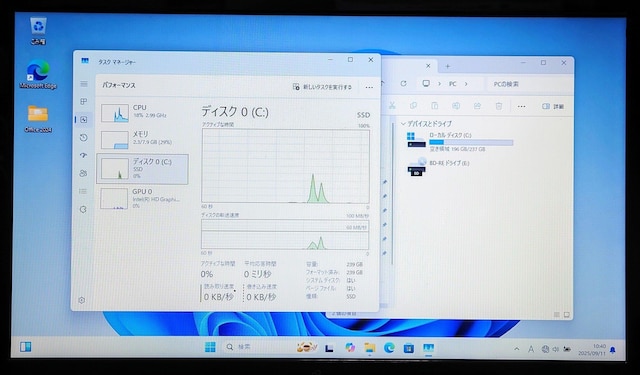Select BD-RE ドライブ (E:) drive
The height and width of the screenshot is (375, 640).
(439, 166)
